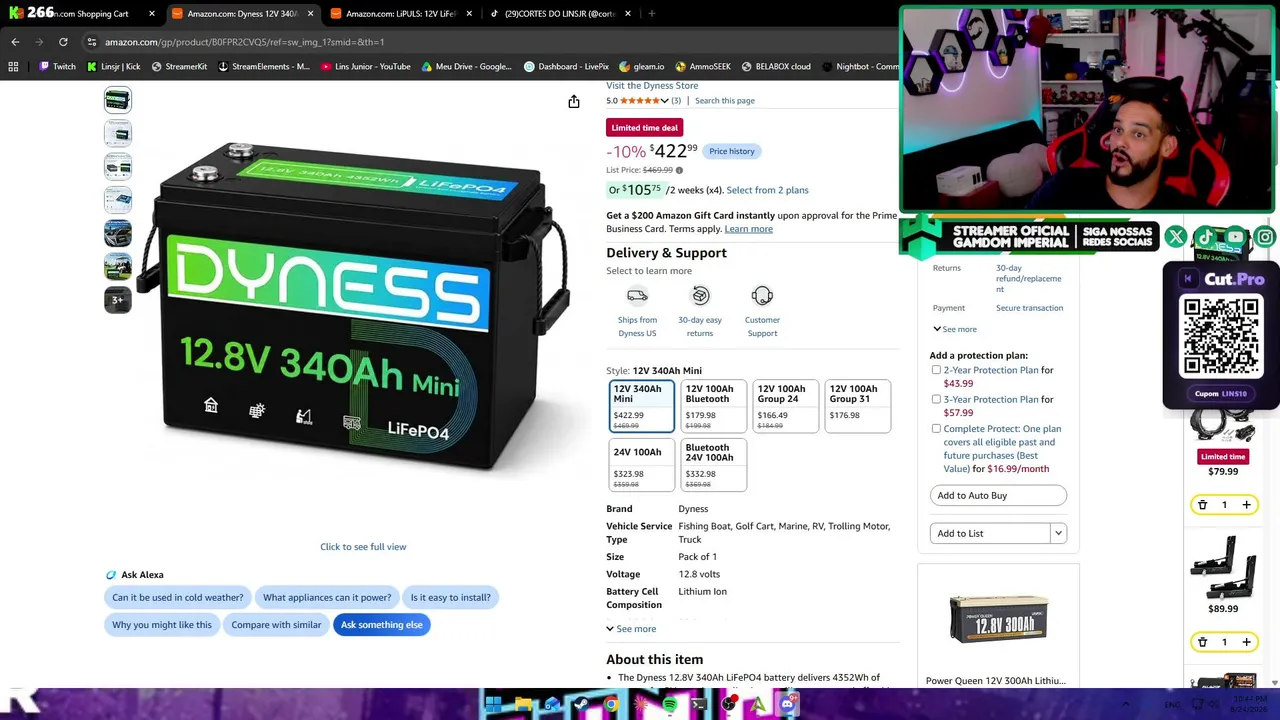This screenshot has height=720, width=1280.
Task: Ask "Can it be used in cold weather?"
Action: tap(178, 598)
